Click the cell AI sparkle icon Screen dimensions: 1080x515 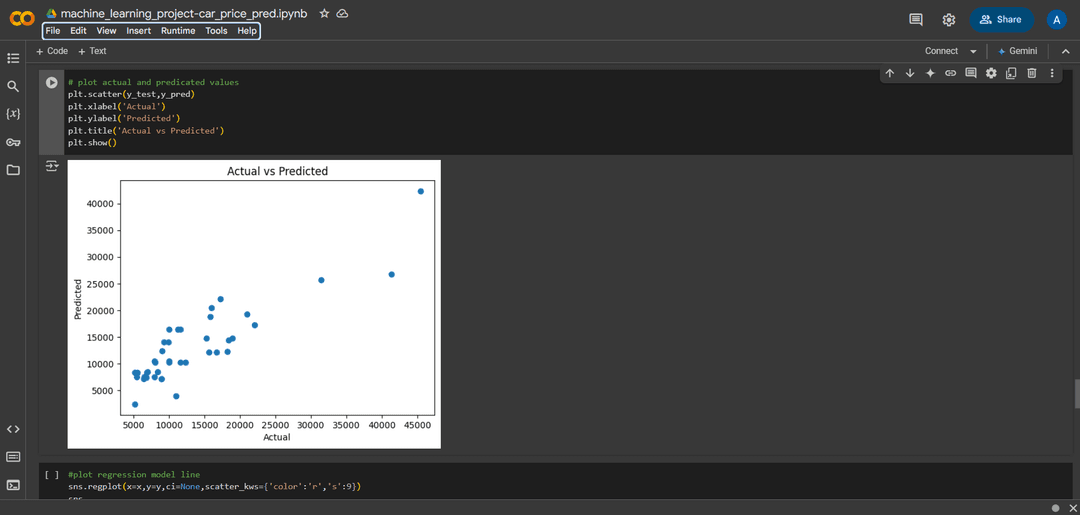coord(930,73)
